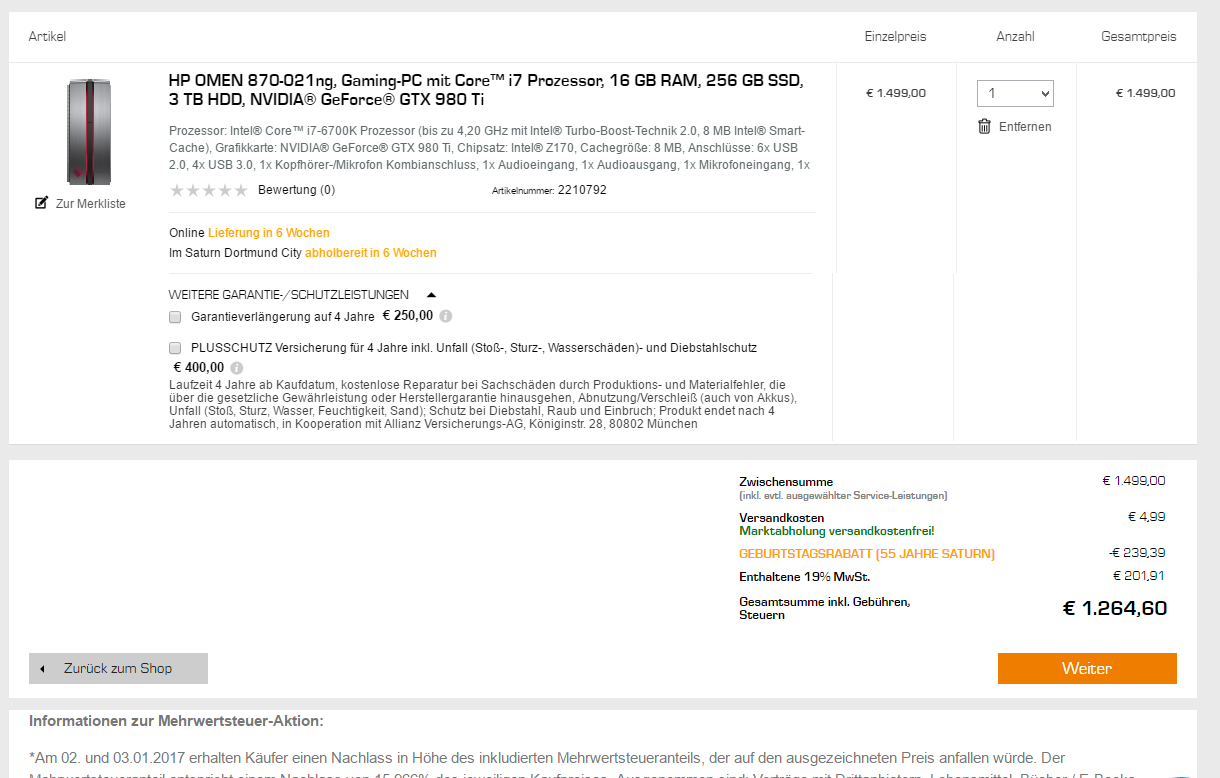Click the star rating icons
Image resolution: width=1220 pixels, height=778 pixels.
(x=209, y=190)
